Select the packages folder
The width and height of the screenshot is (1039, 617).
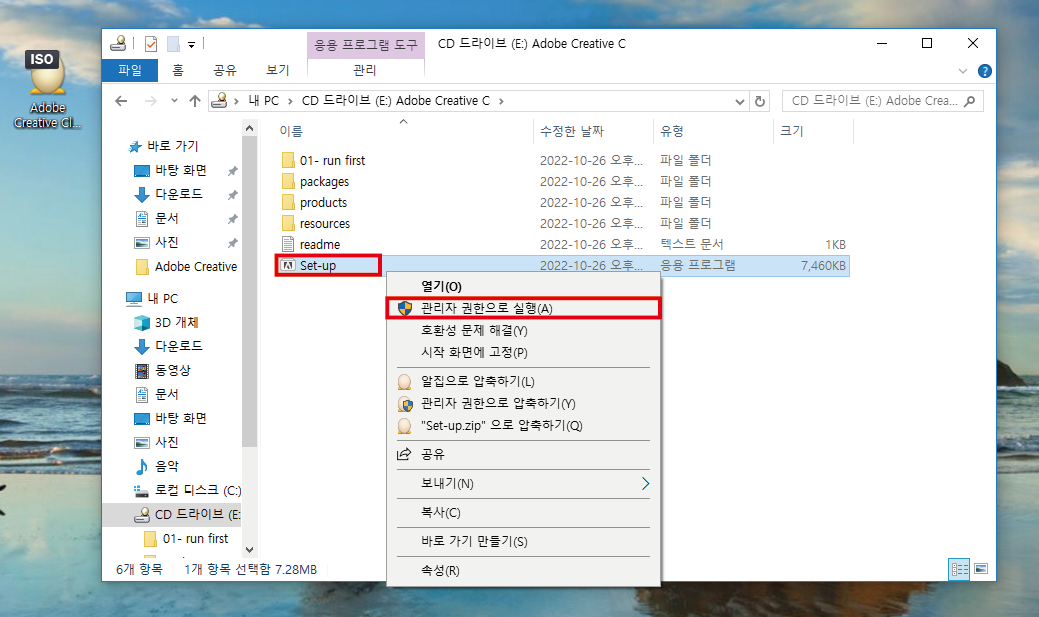324,182
